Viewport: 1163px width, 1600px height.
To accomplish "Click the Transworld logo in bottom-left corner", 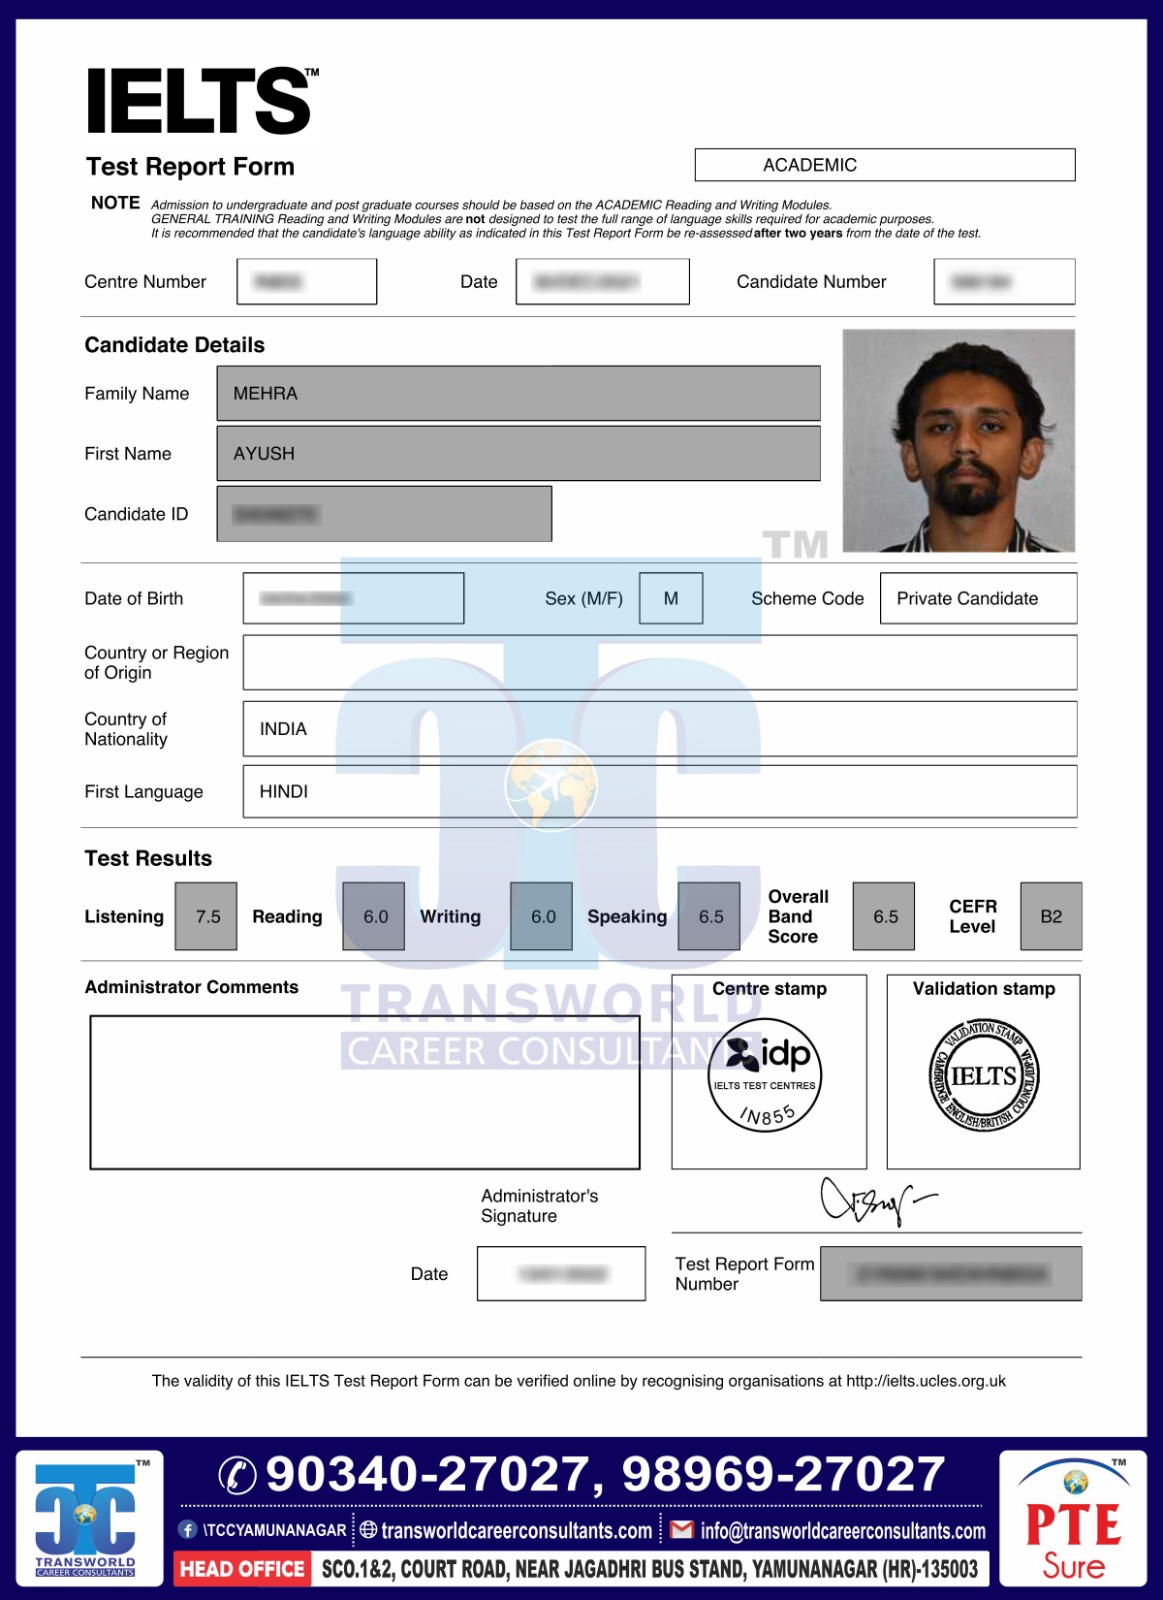I will [x=87, y=1518].
